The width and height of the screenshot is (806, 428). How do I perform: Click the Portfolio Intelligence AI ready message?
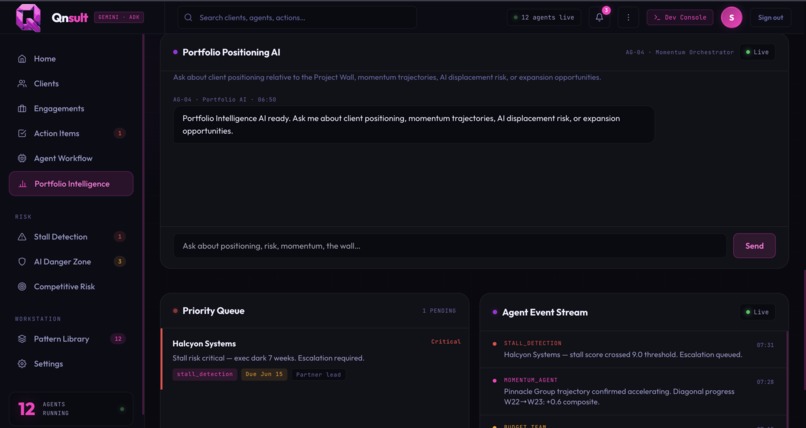tap(413, 124)
